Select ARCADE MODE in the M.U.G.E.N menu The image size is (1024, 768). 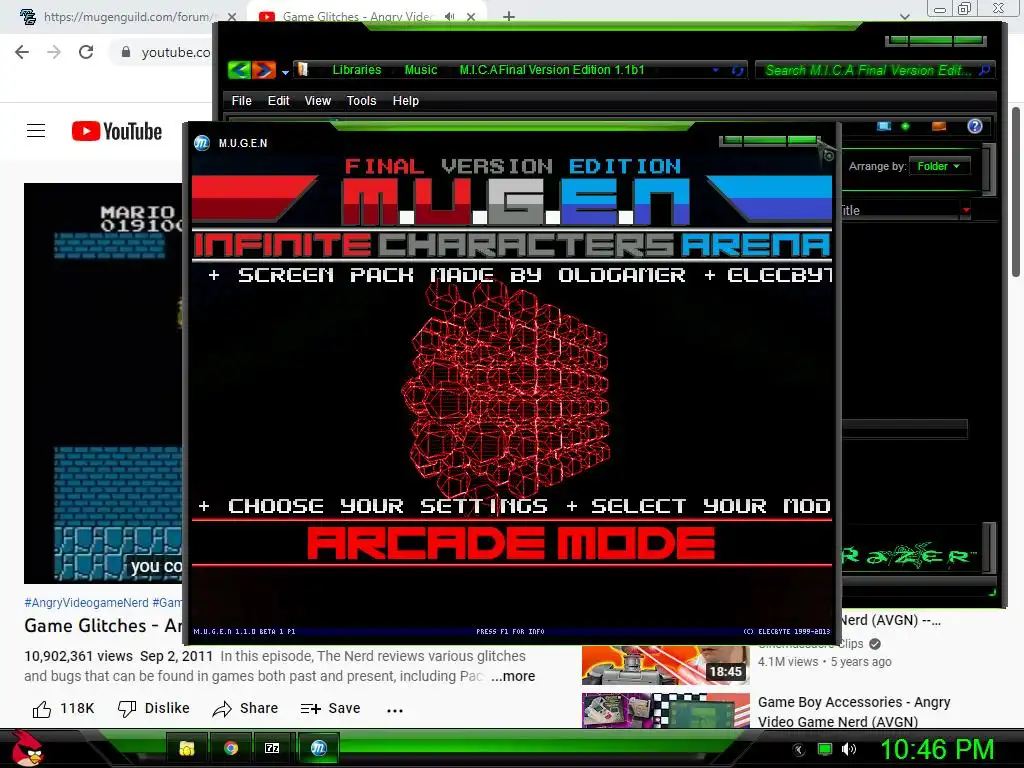[x=511, y=543]
